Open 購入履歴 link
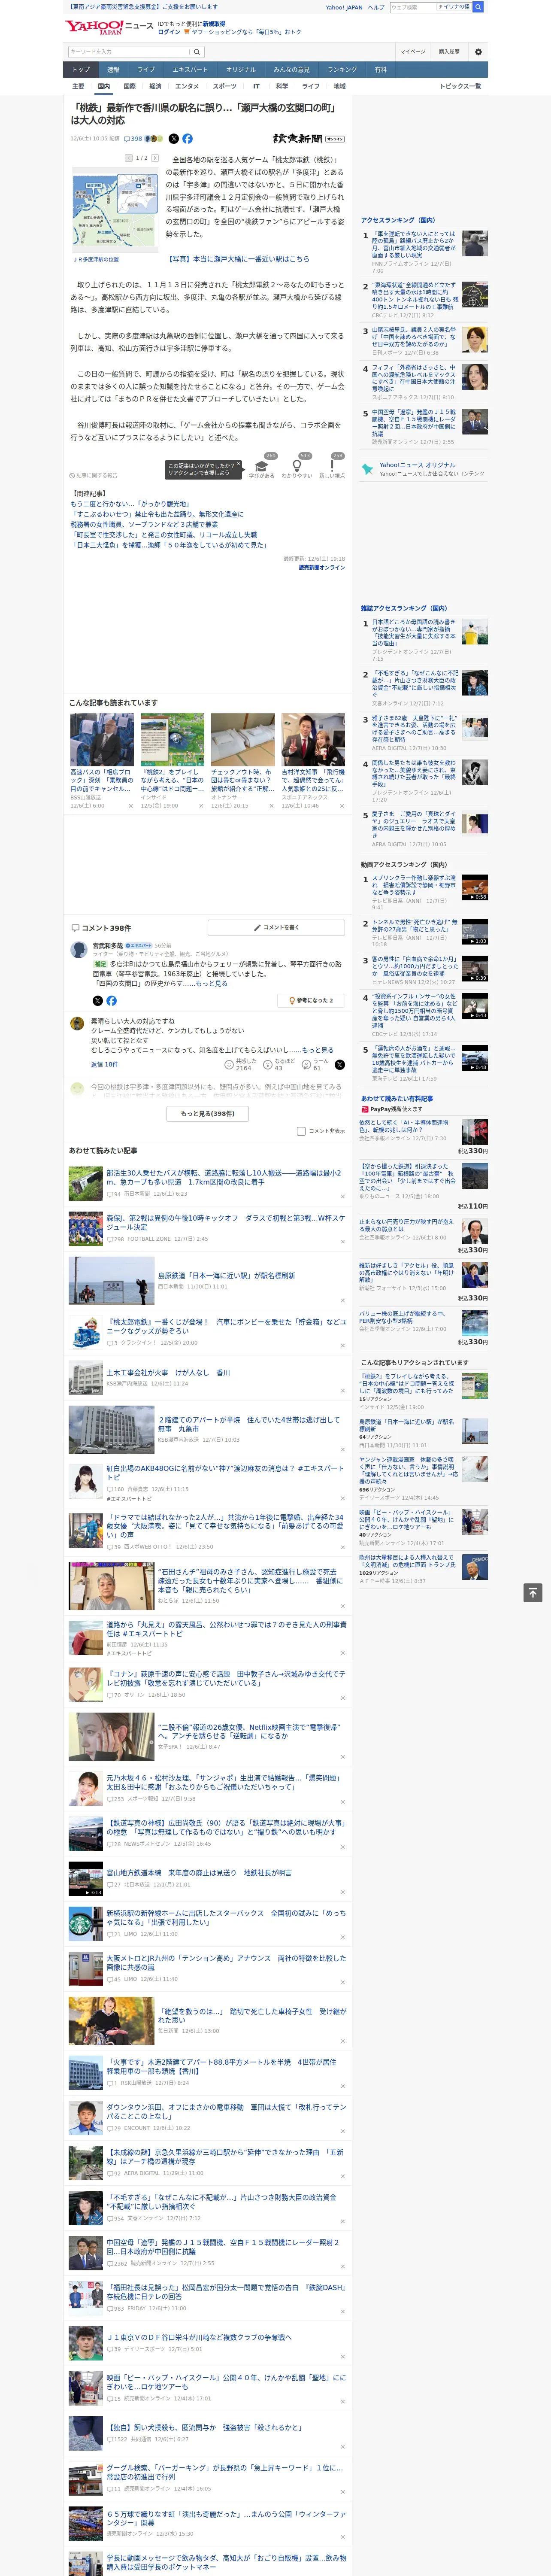This screenshot has height=2576, width=551. tap(449, 51)
